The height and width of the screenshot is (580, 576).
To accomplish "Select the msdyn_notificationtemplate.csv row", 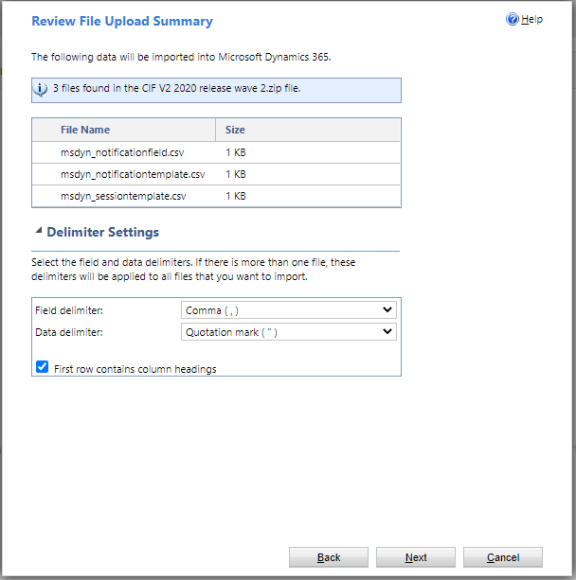I will click(x=216, y=174).
